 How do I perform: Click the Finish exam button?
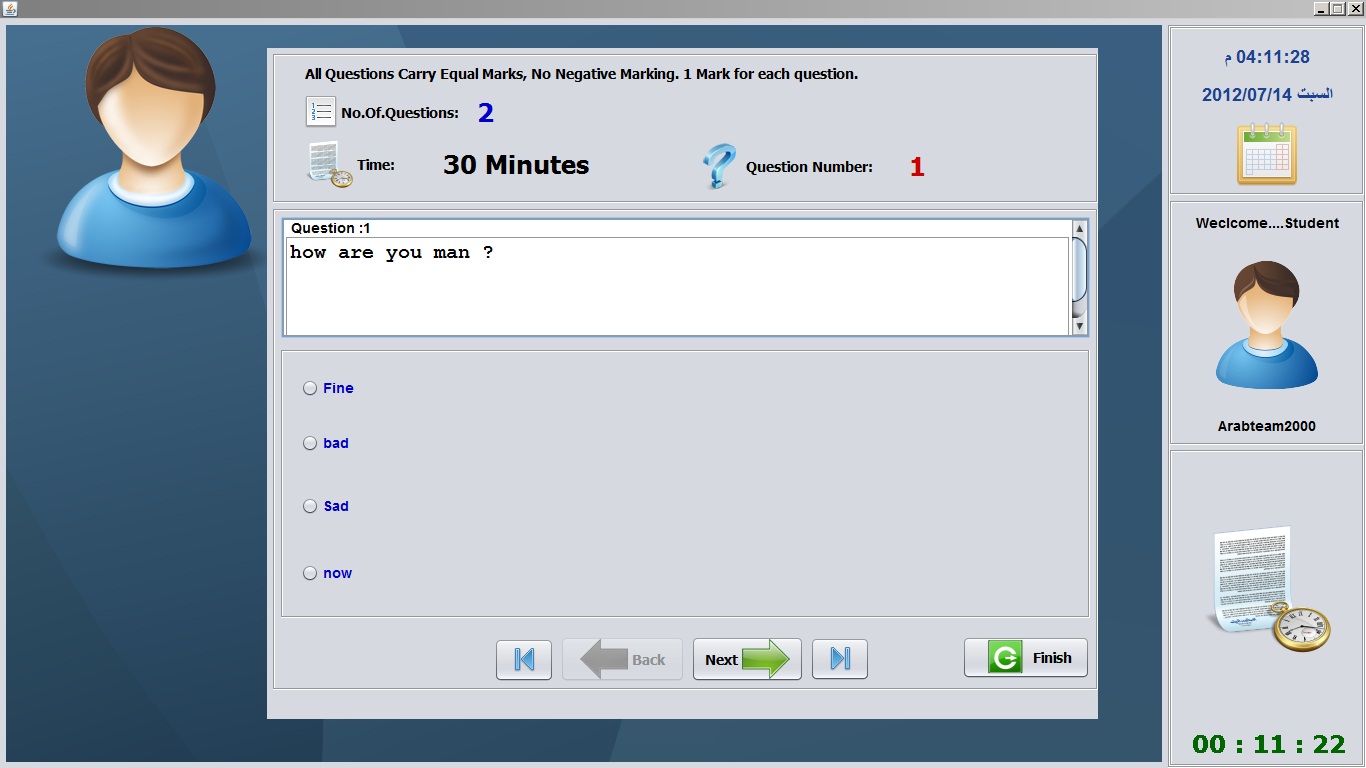click(1025, 658)
